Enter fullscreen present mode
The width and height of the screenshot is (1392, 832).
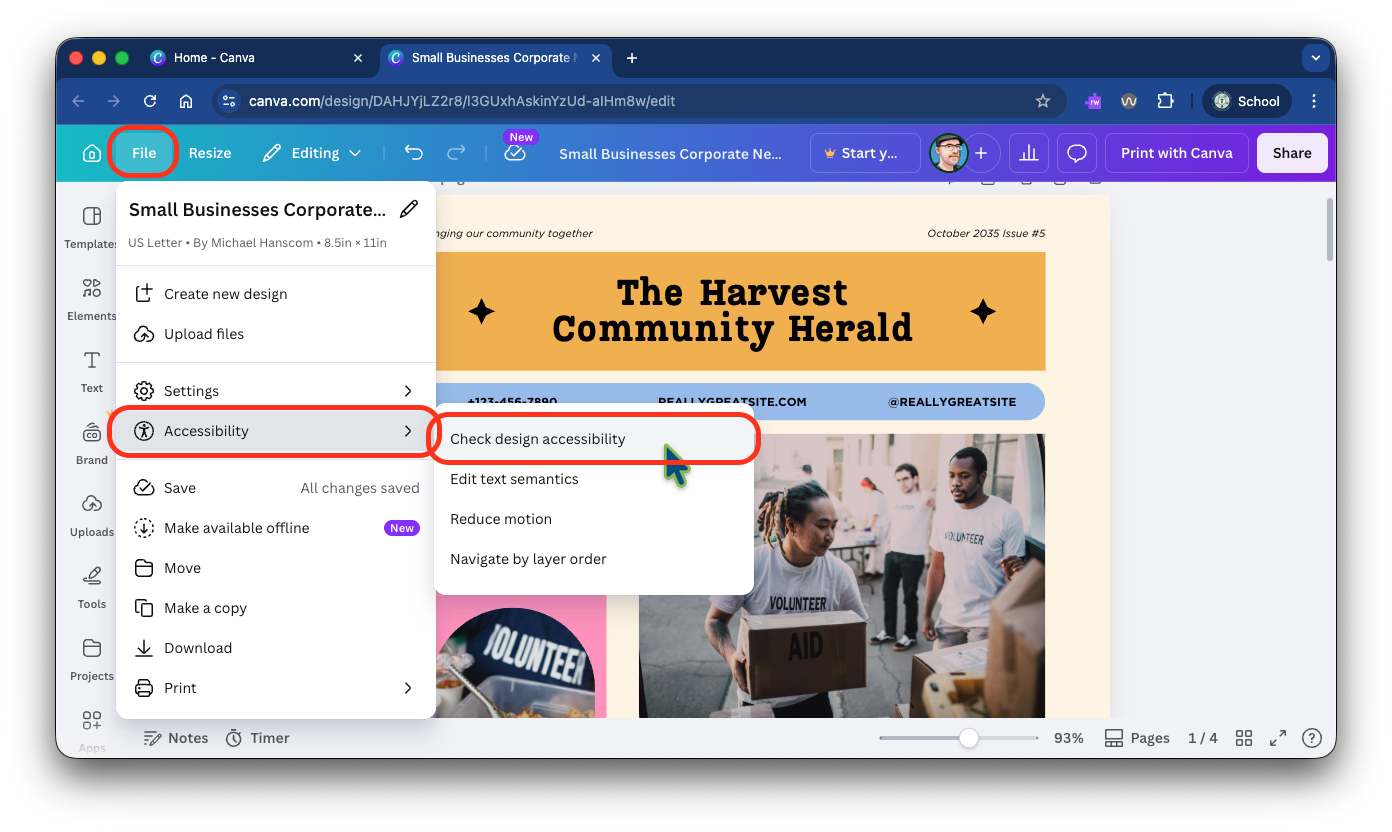tap(1278, 738)
